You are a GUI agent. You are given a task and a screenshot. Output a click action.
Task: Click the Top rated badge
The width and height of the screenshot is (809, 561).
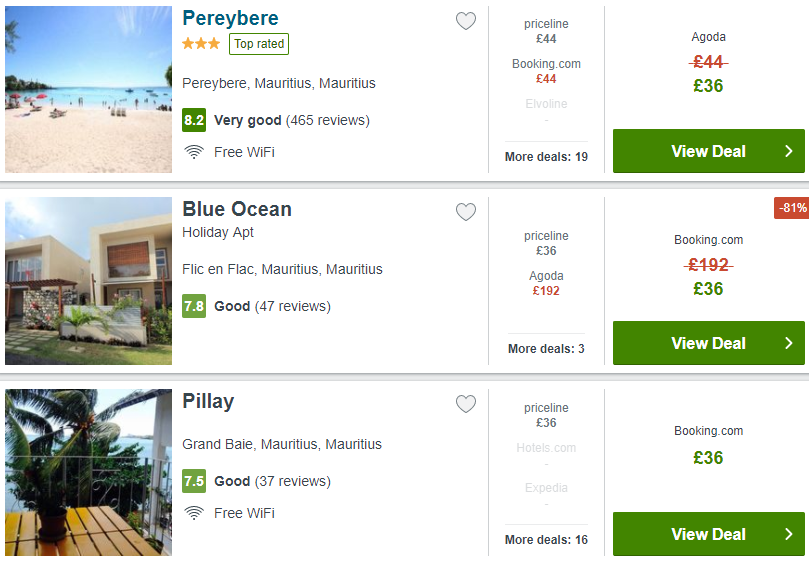259,44
